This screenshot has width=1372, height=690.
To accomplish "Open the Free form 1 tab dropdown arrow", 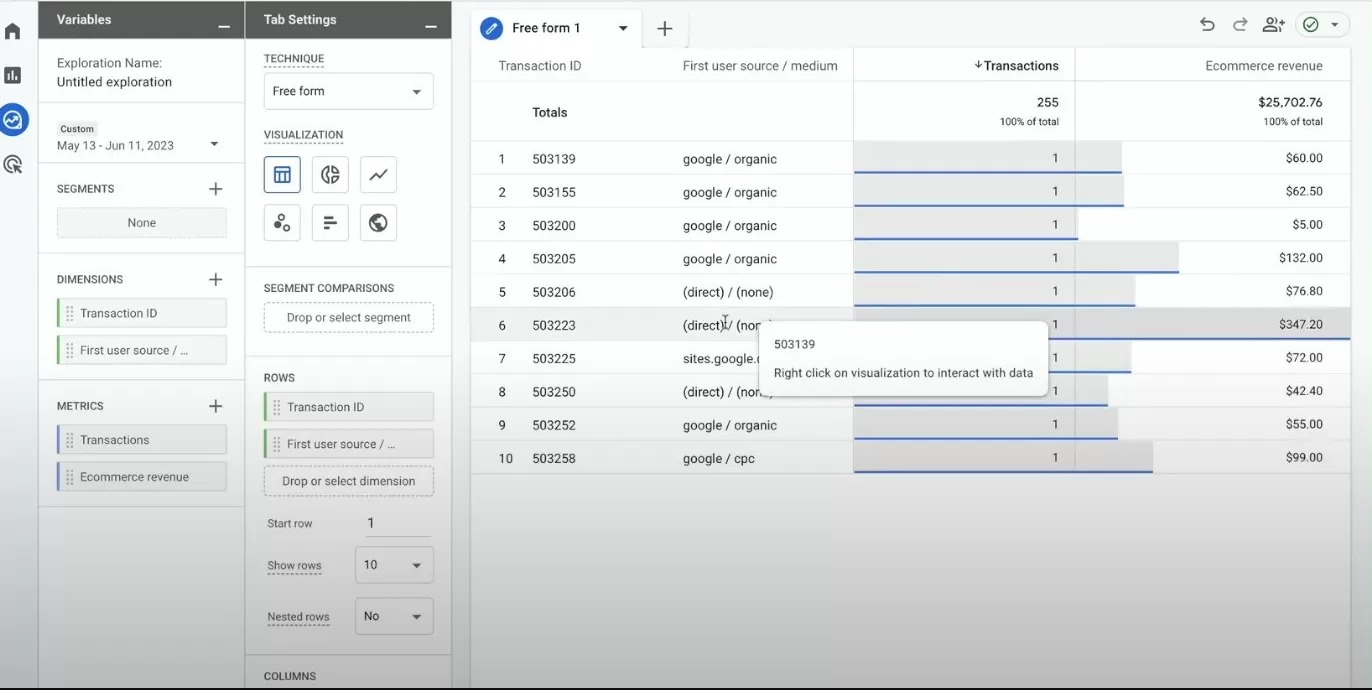I will [x=623, y=28].
